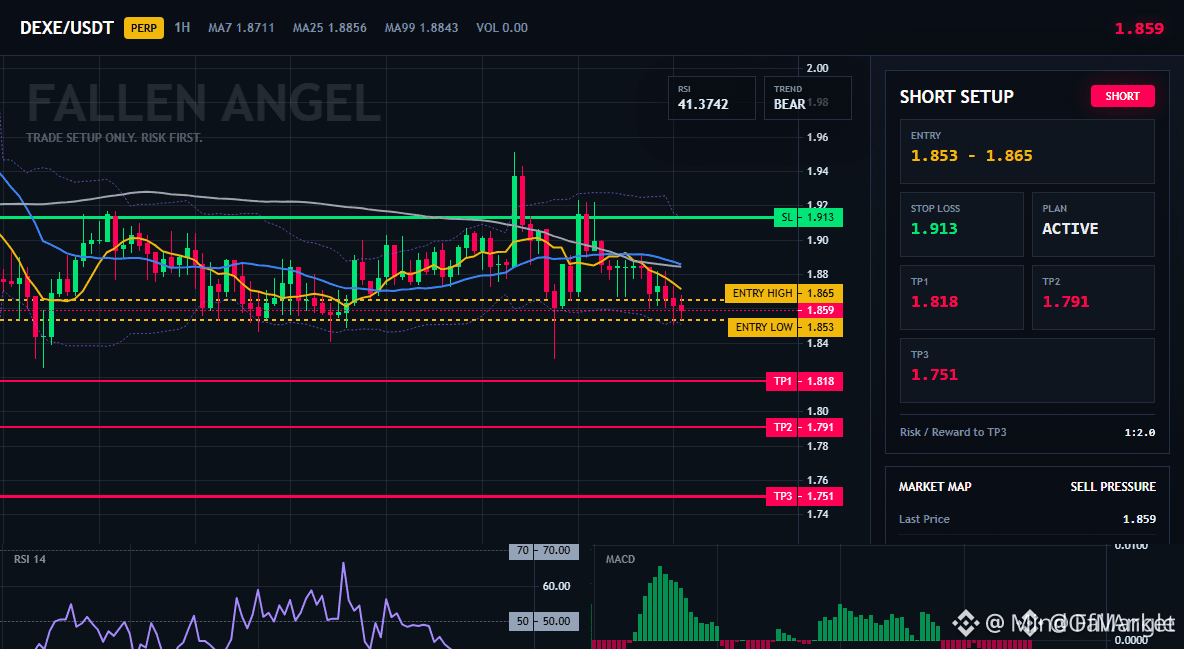Click the yellow PERP badge
The image size is (1184, 649).
click(143, 28)
